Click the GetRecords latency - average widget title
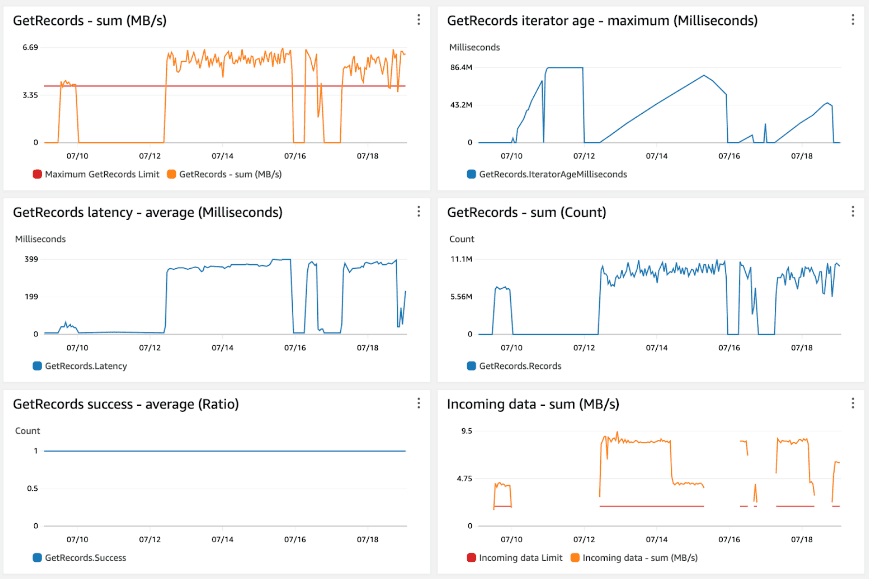869x579 pixels. point(147,212)
